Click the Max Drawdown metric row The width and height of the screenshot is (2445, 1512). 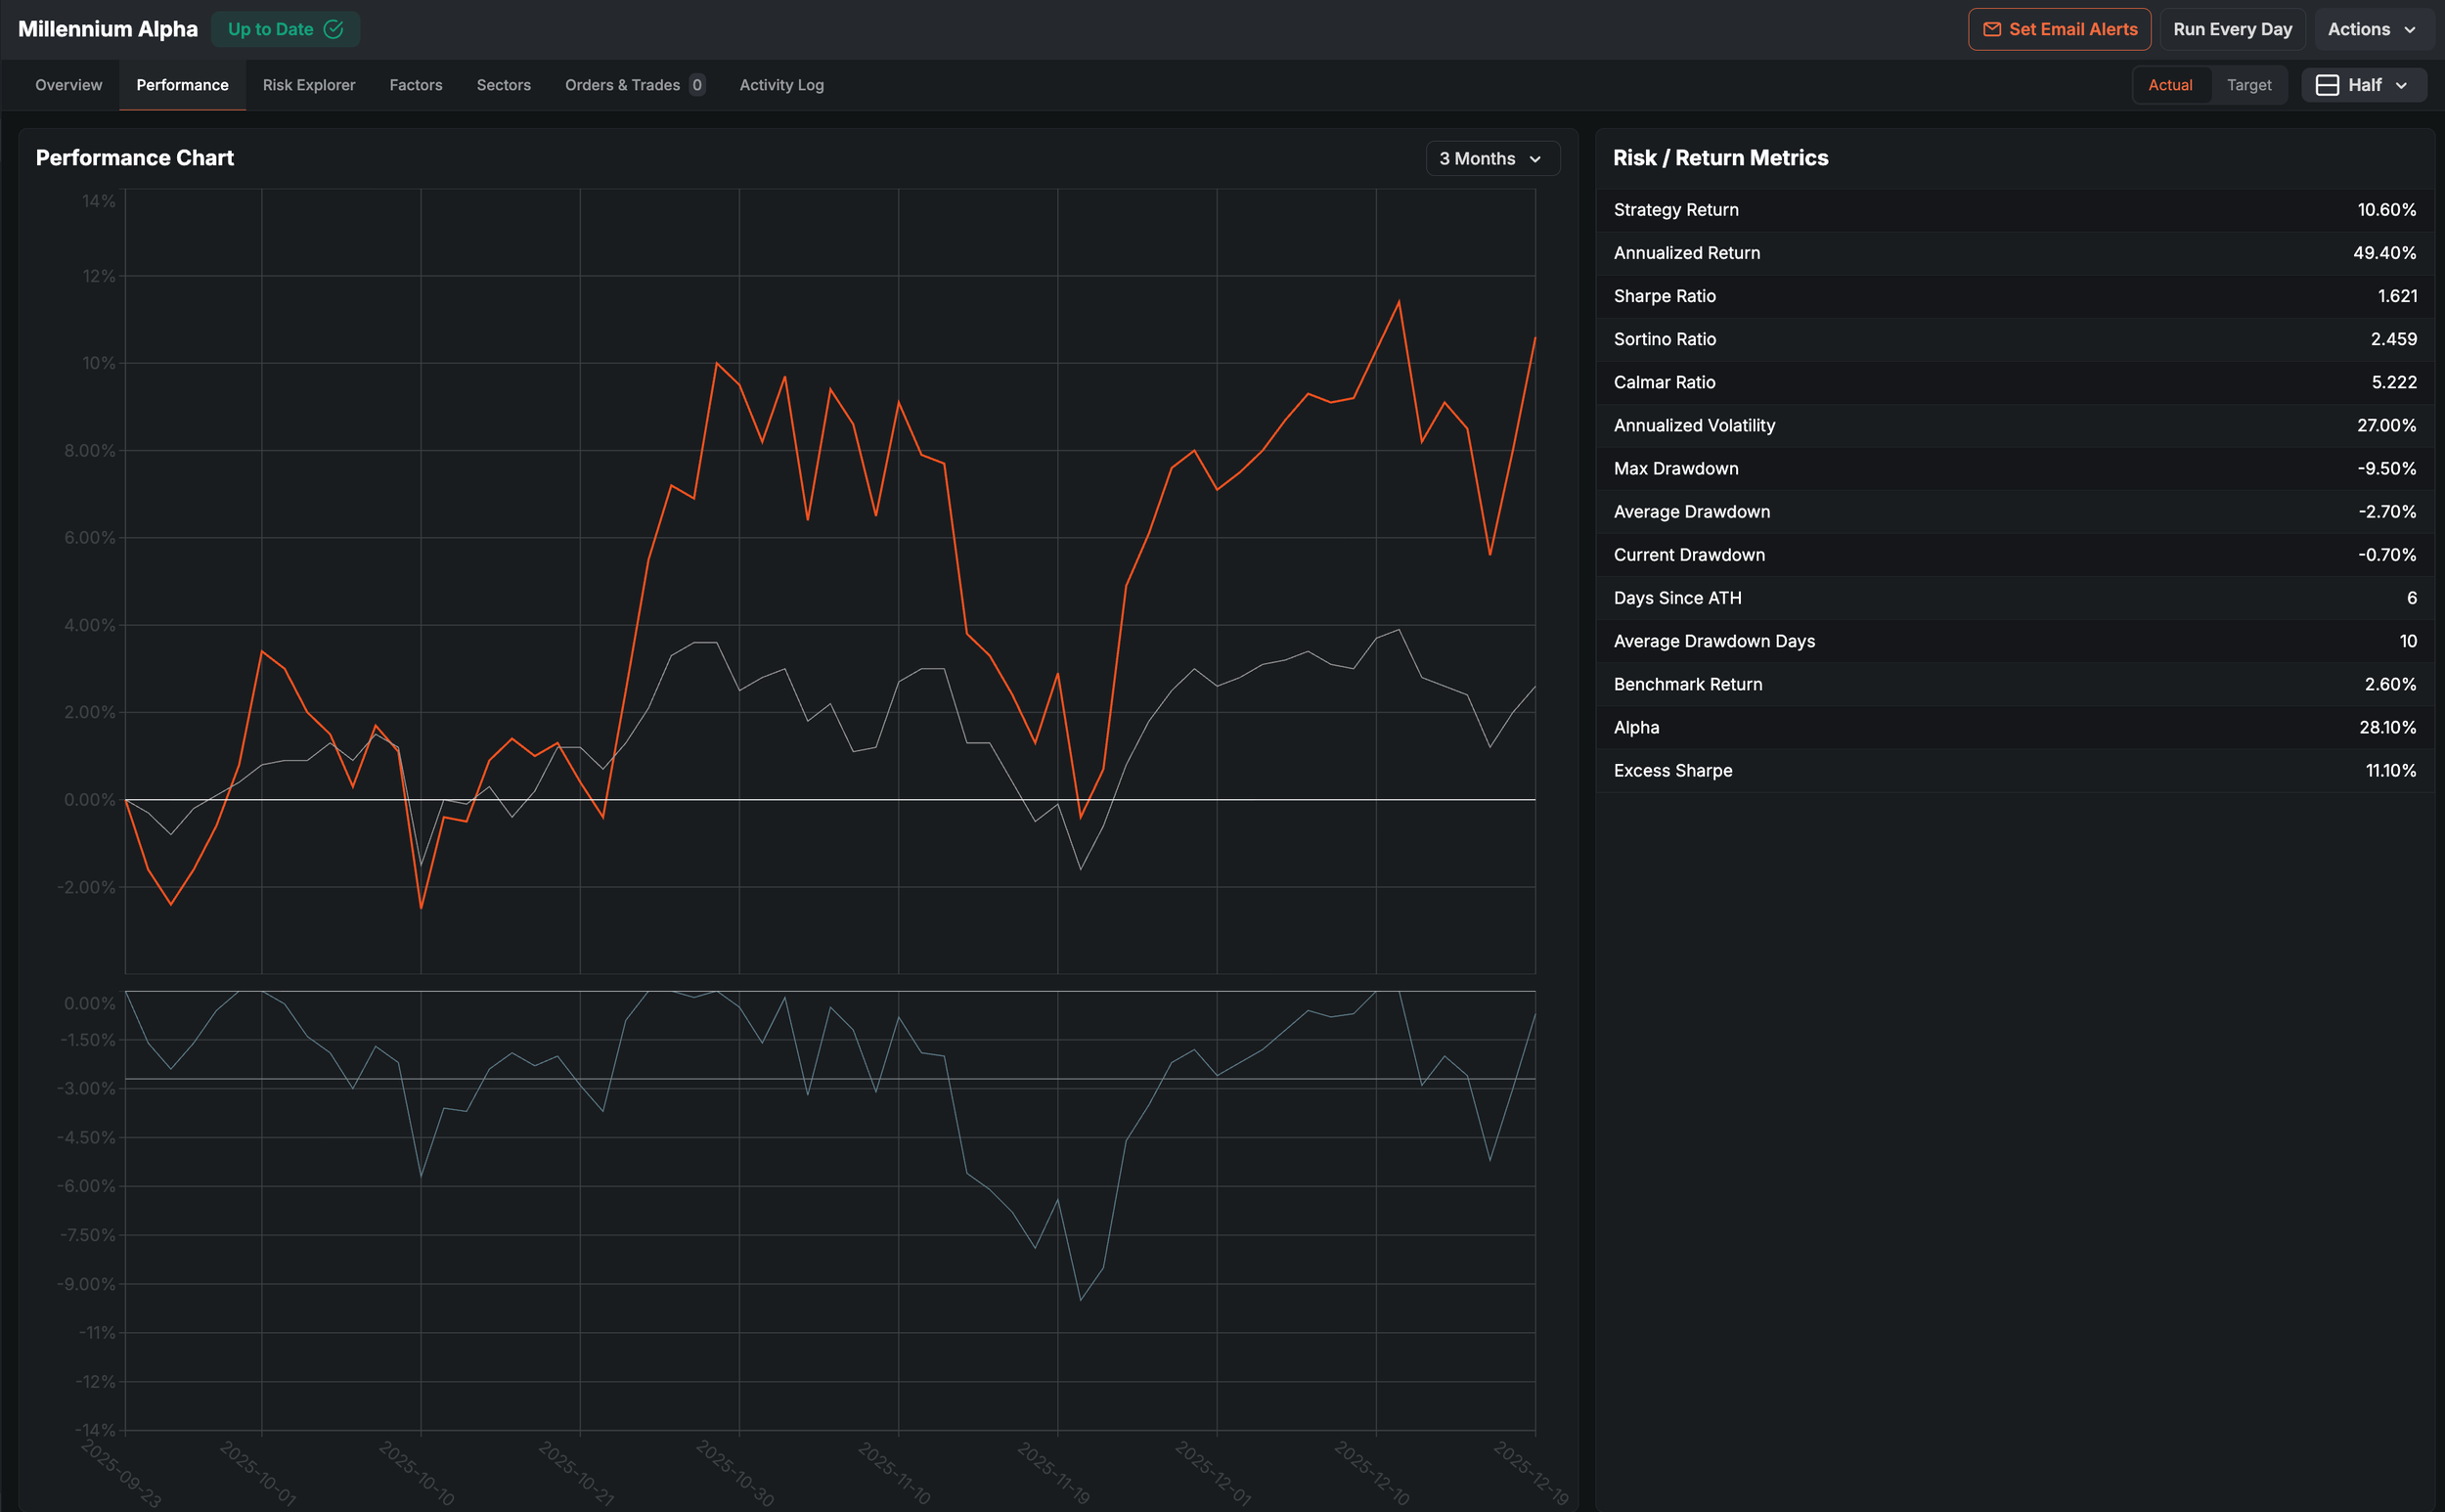[x=2014, y=468]
